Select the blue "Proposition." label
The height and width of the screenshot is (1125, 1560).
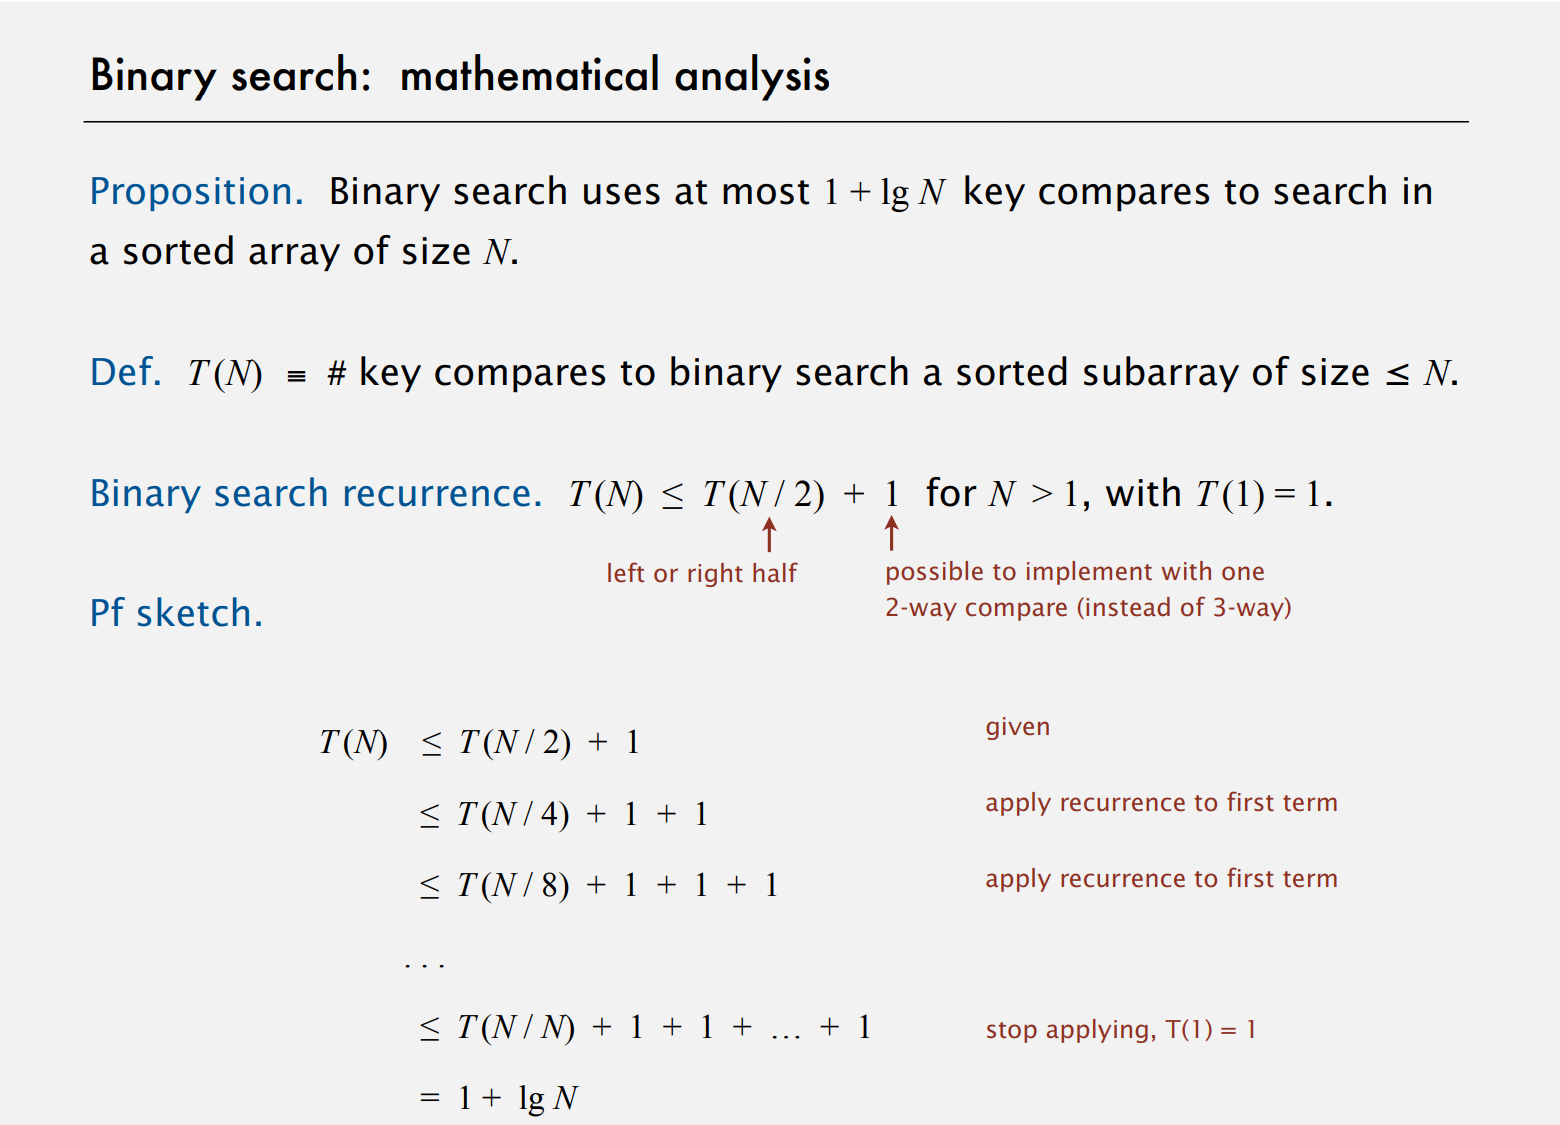pyautogui.click(x=196, y=191)
